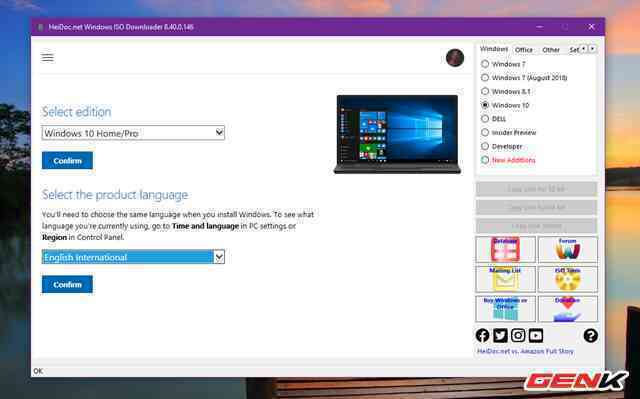The width and height of the screenshot is (640, 399).
Task: Switch to the Office tab
Action: [x=524, y=50]
